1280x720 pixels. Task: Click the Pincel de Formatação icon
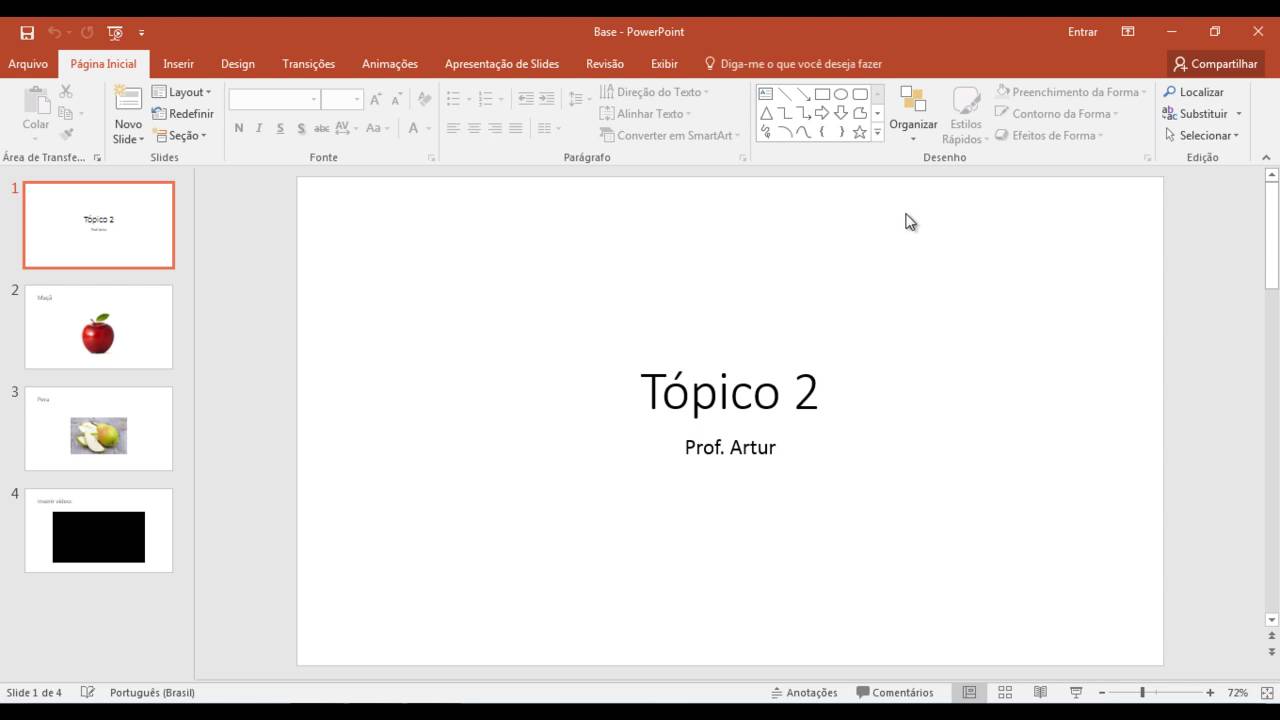[66, 135]
